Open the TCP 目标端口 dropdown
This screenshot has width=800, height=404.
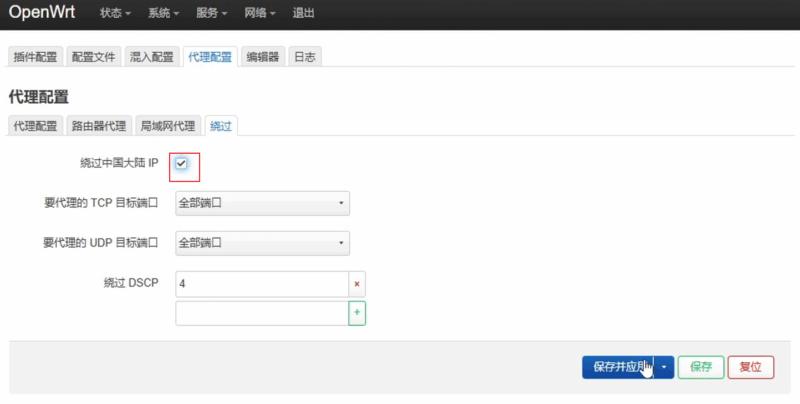tap(262, 203)
